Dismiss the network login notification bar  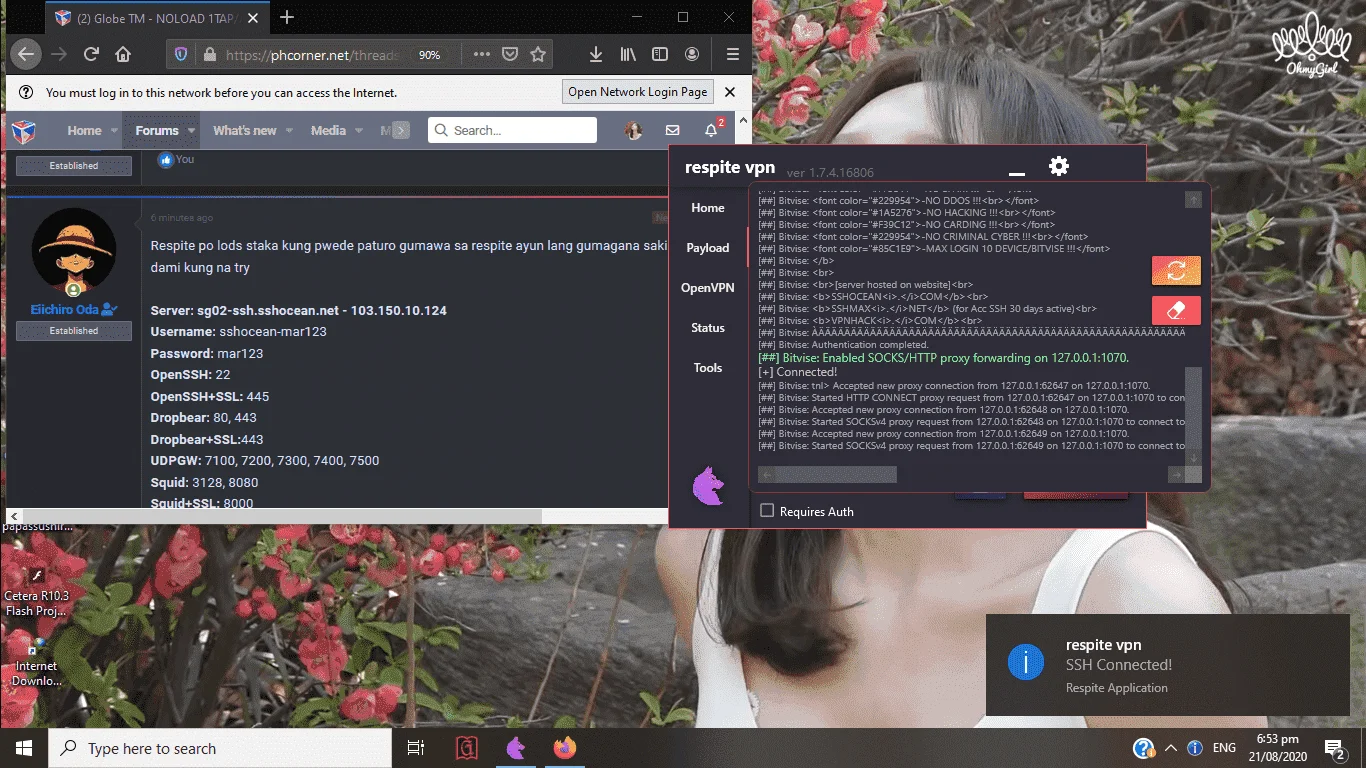pyautogui.click(x=730, y=92)
